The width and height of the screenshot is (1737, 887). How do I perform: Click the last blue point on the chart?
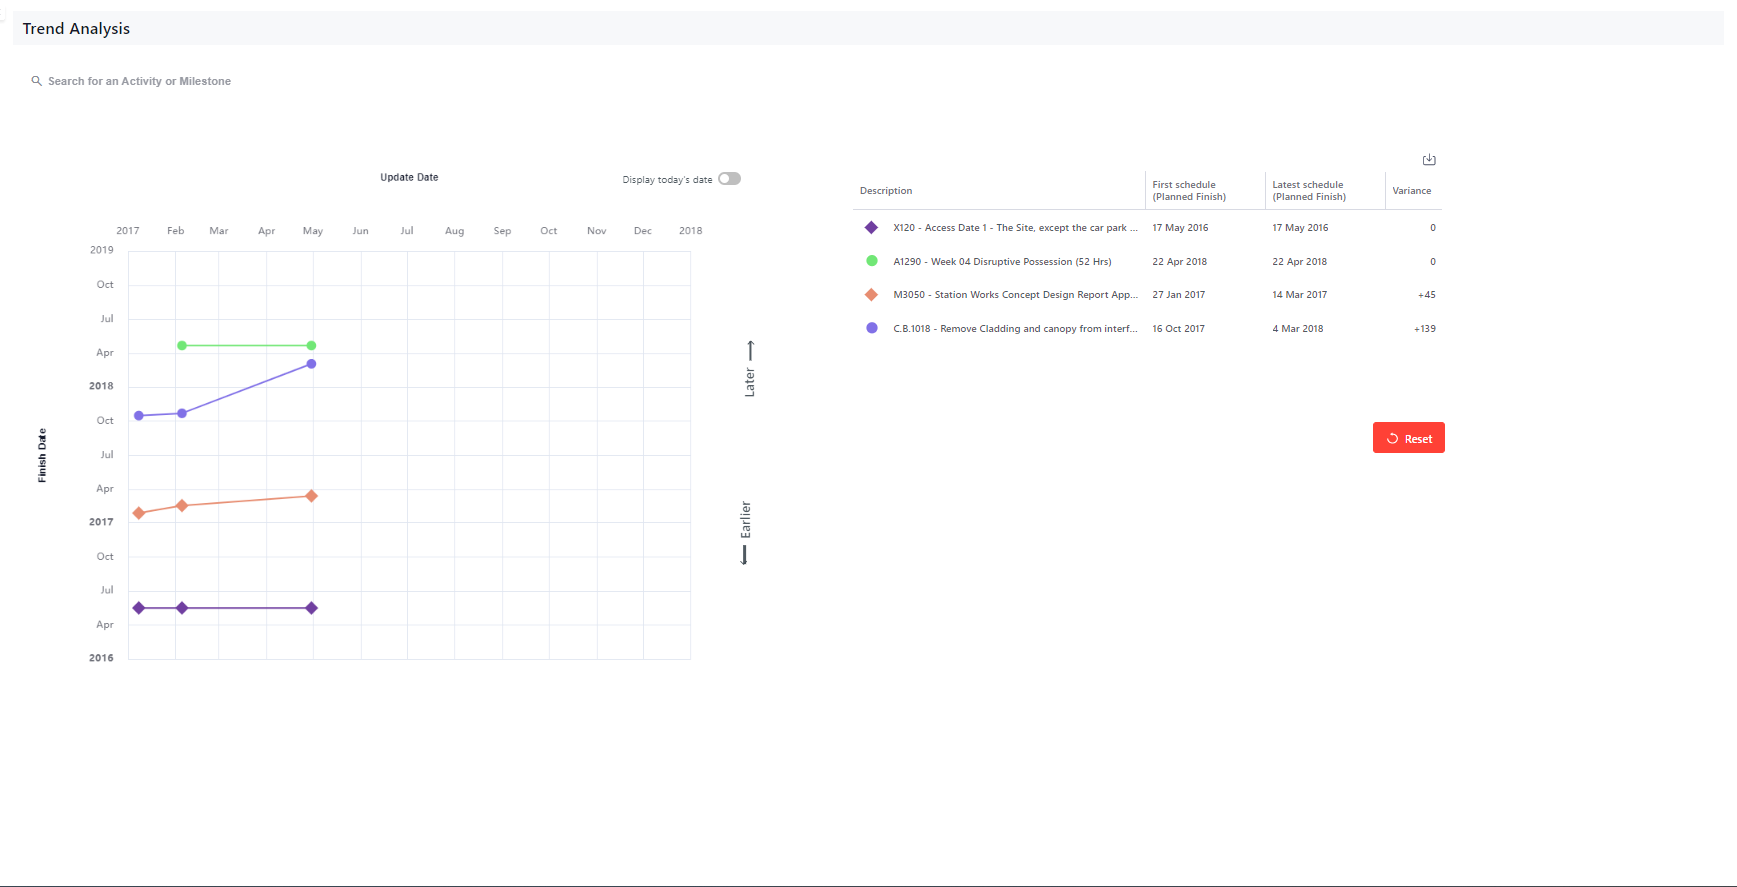(311, 364)
